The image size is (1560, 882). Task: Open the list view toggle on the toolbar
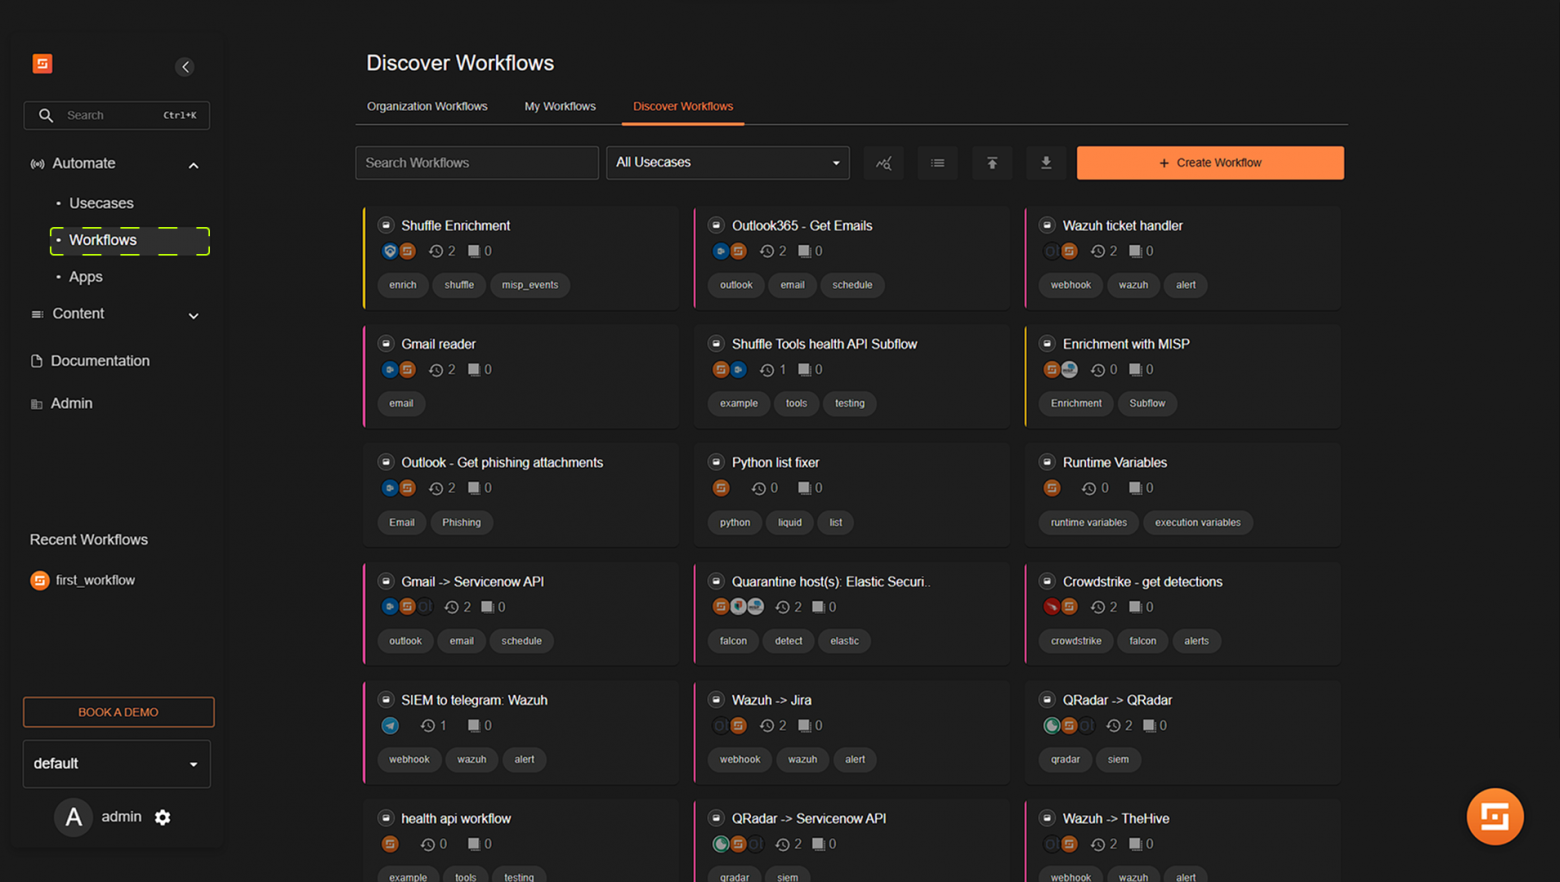(937, 163)
